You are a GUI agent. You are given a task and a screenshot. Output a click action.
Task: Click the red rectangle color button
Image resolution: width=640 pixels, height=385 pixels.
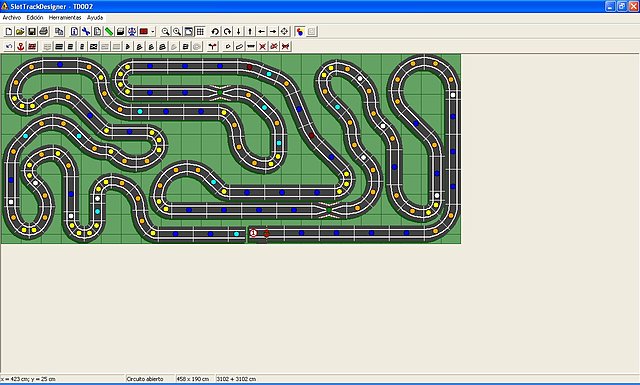pos(144,31)
